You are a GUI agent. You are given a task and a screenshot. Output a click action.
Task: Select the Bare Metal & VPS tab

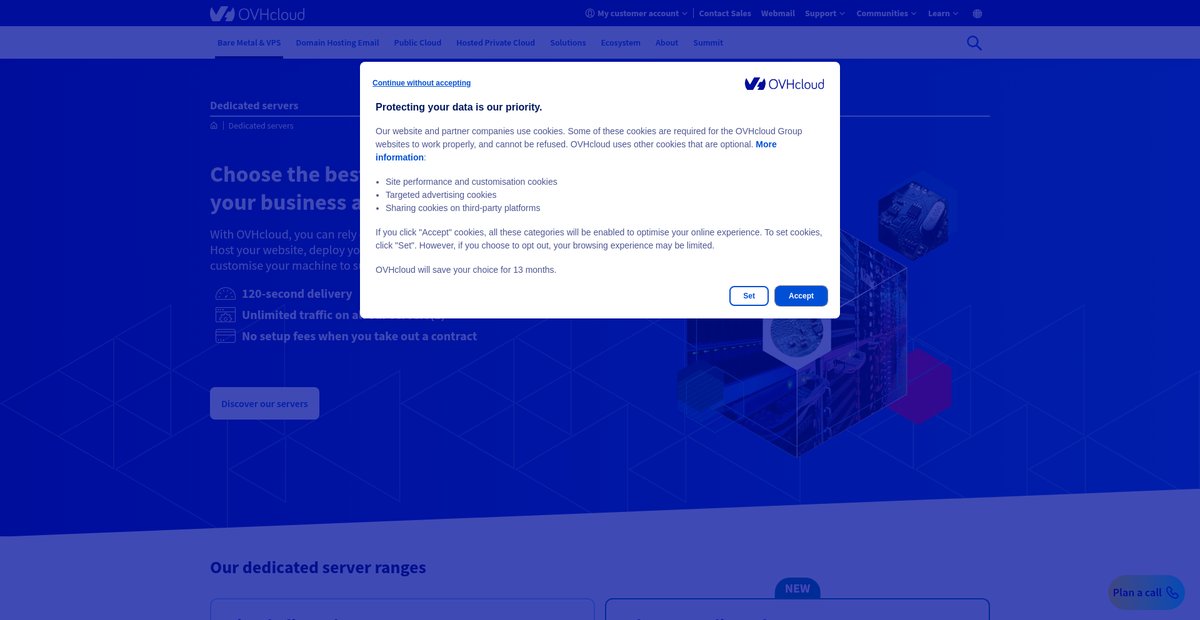pyautogui.click(x=249, y=43)
